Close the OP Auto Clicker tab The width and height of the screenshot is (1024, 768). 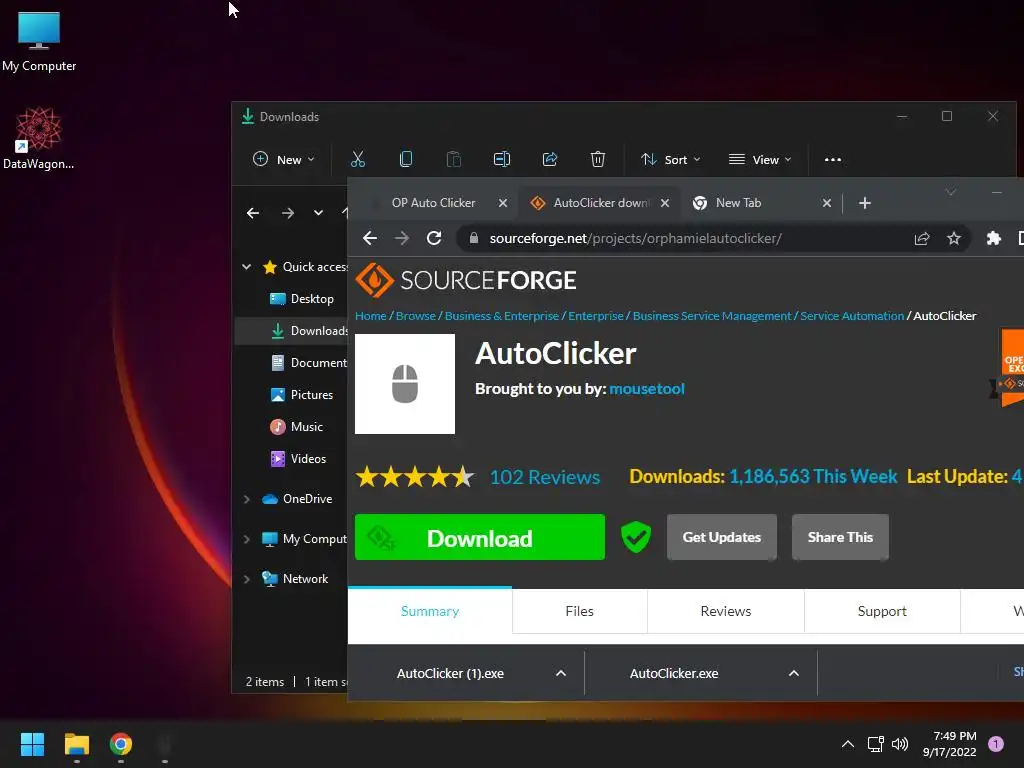point(503,203)
